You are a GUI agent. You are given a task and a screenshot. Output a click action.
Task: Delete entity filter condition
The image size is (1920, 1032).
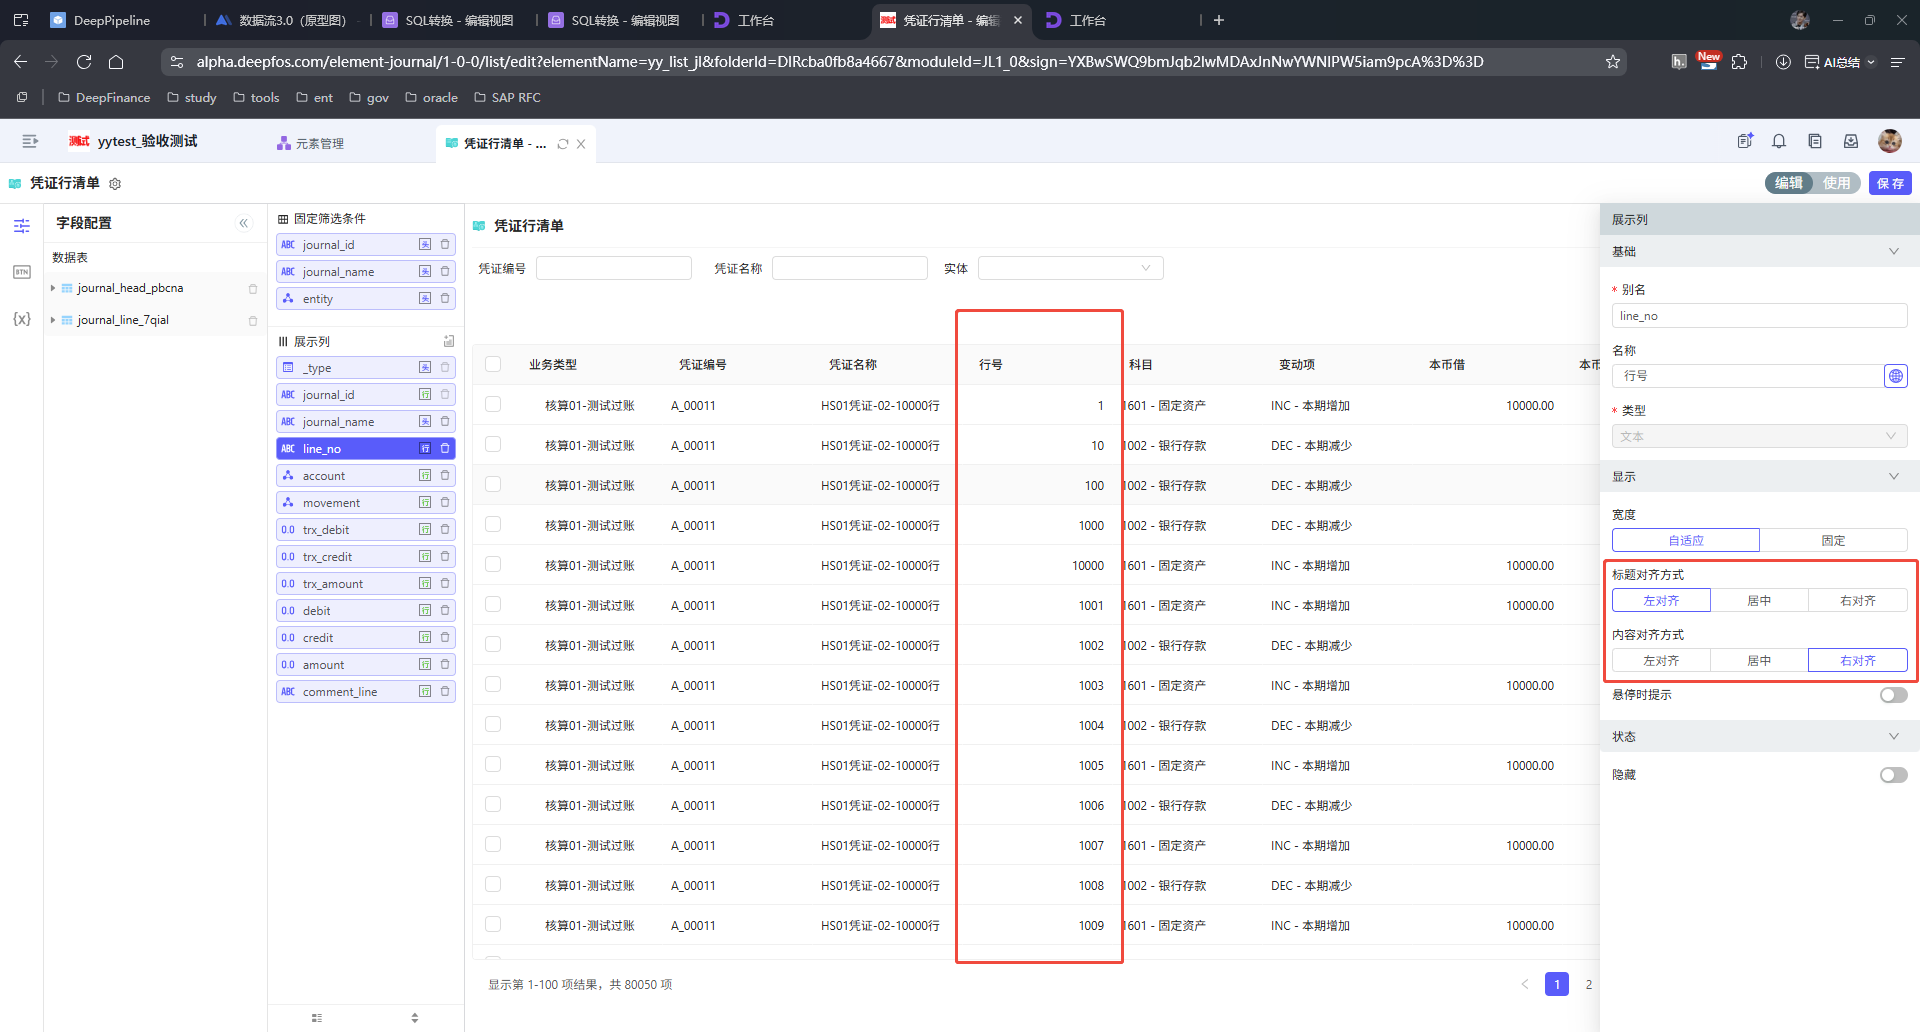pos(445,299)
